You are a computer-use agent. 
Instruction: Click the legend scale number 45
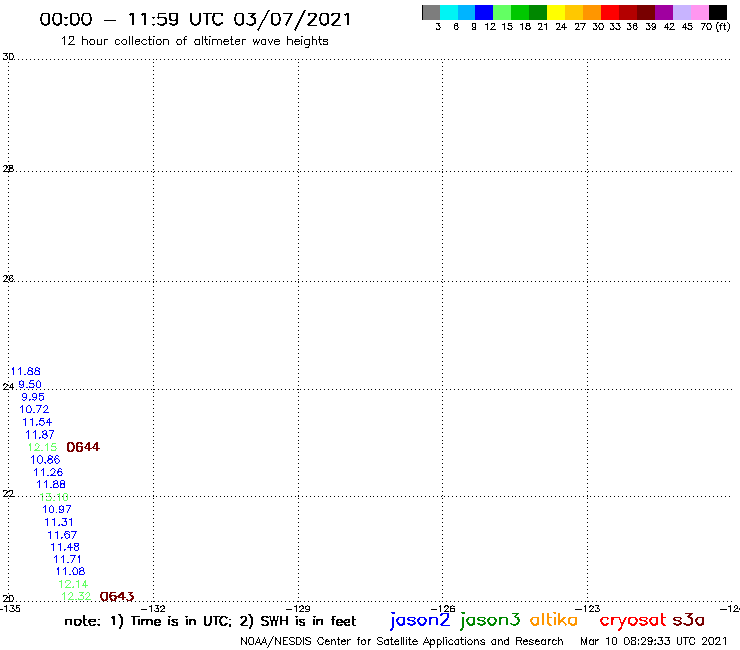(687, 27)
